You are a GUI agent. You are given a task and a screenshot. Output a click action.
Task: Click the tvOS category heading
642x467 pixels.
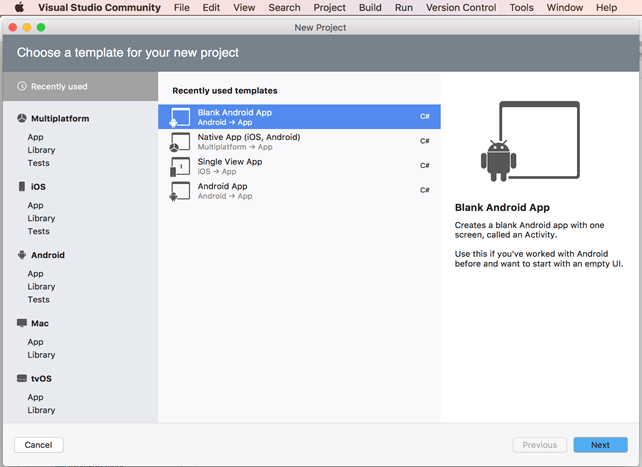(x=41, y=379)
